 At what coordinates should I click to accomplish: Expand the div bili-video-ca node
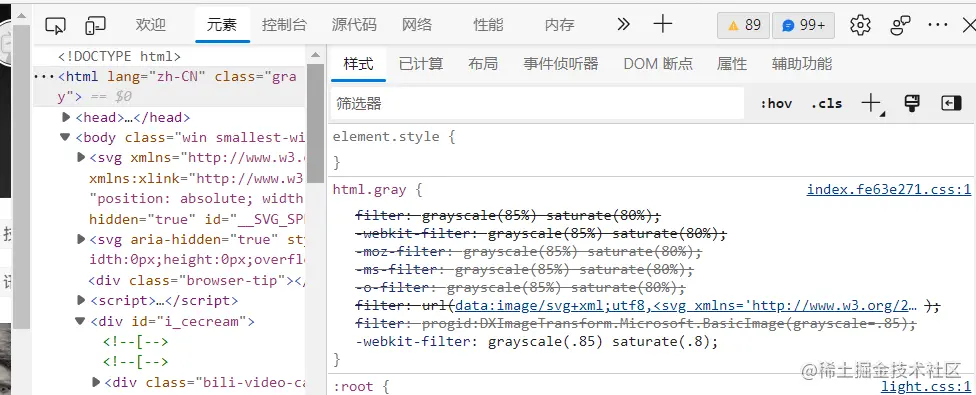(96, 382)
